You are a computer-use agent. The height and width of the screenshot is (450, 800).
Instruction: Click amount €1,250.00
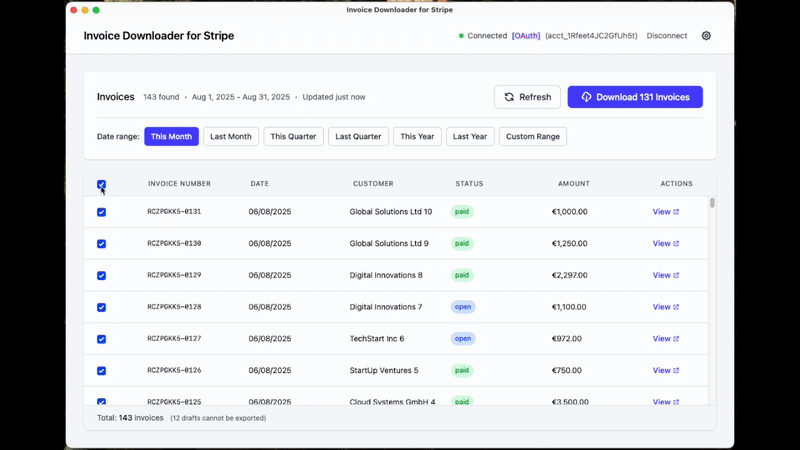coord(570,243)
